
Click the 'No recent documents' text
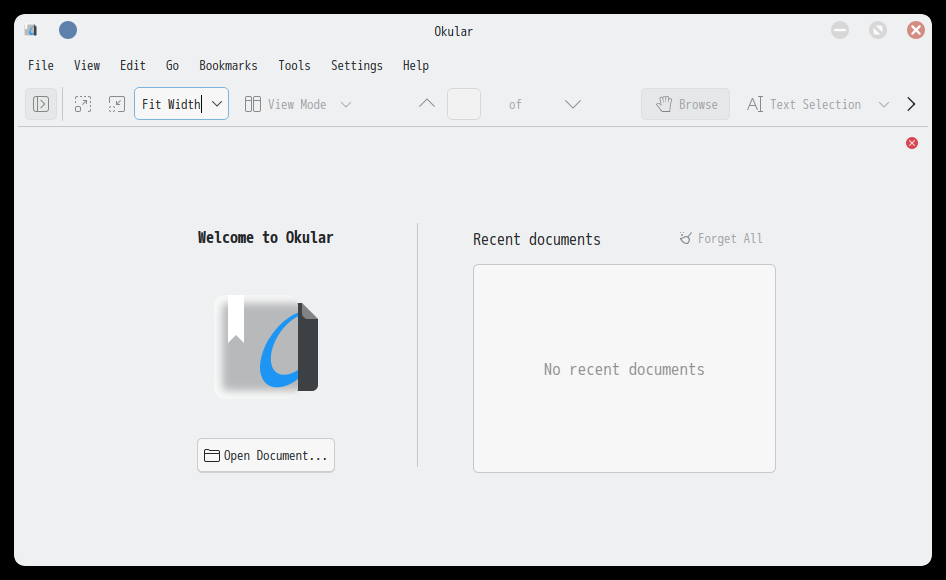(624, 369)
